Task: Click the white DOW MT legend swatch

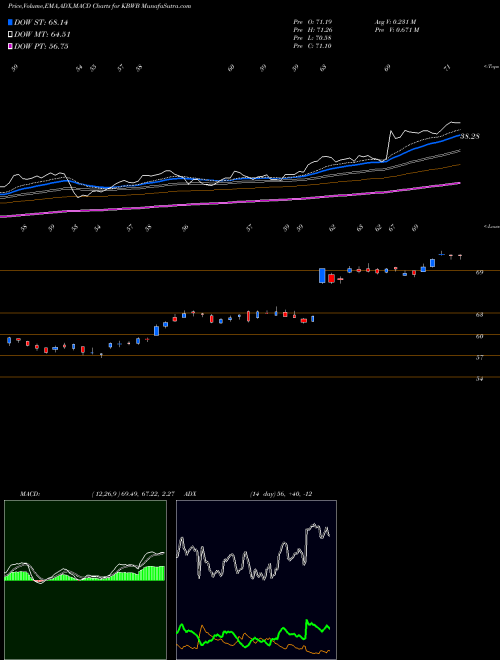Action: coord(10,35)
